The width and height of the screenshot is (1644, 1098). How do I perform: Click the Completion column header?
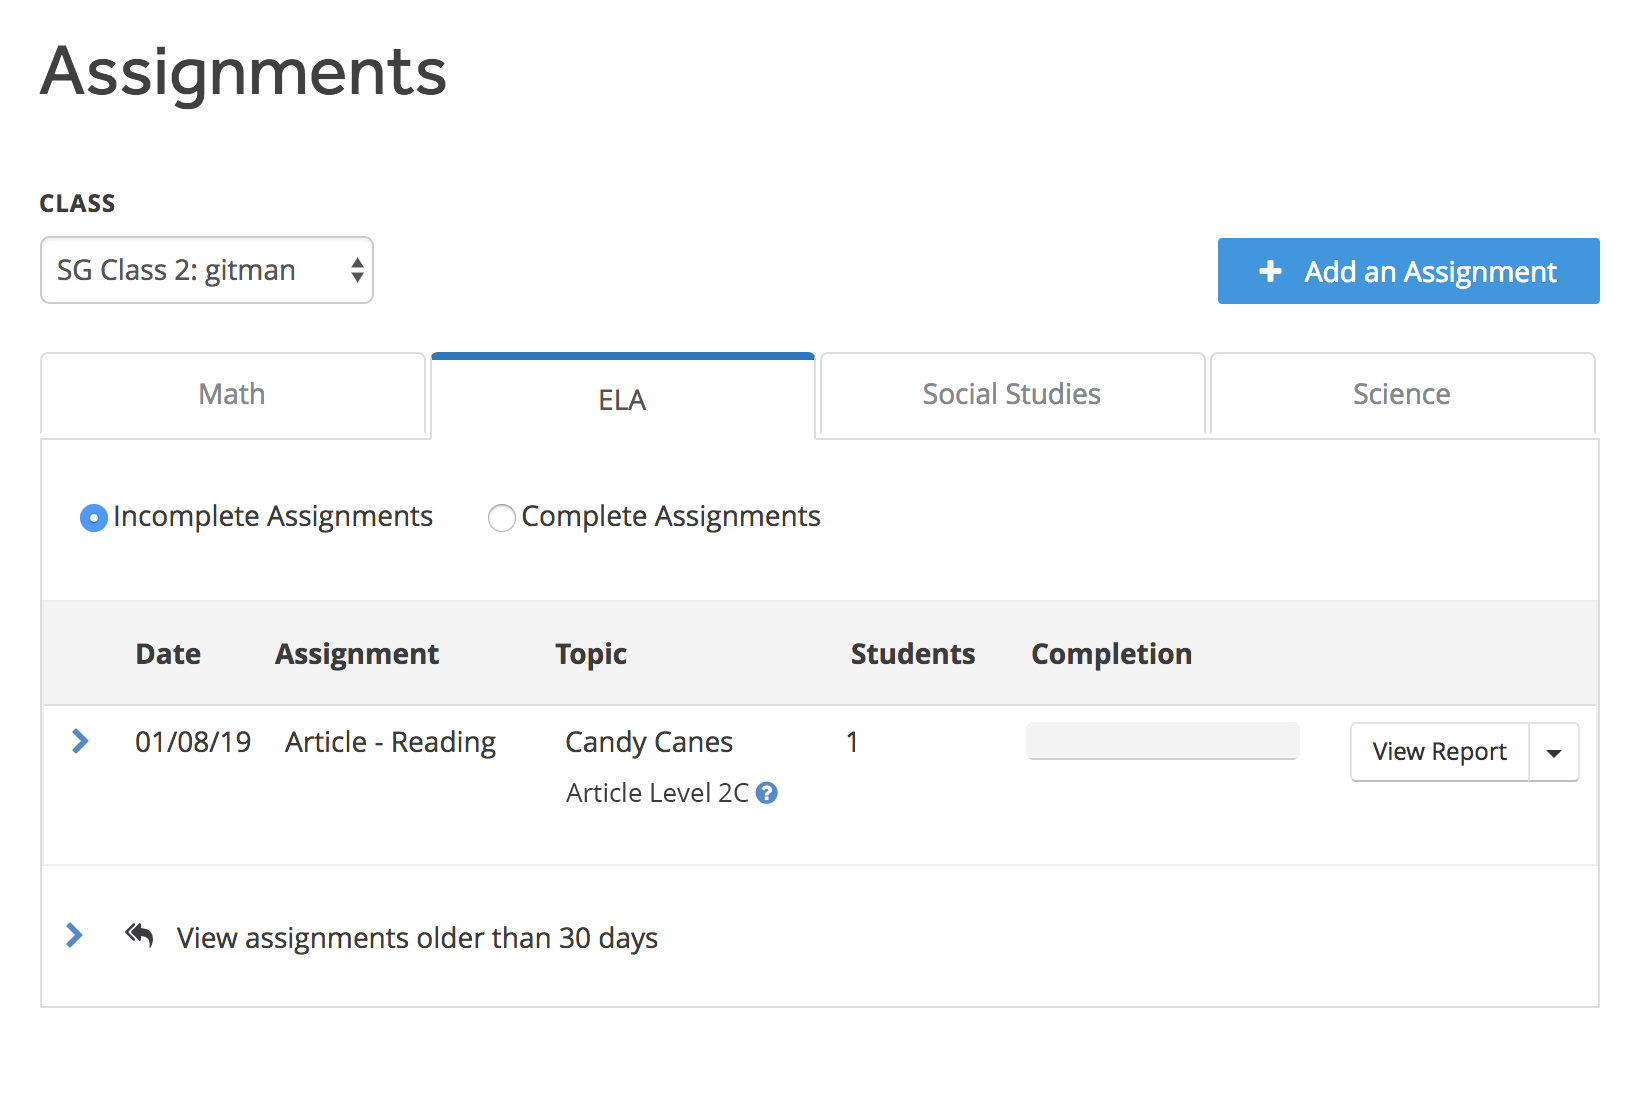[1111, 654]
